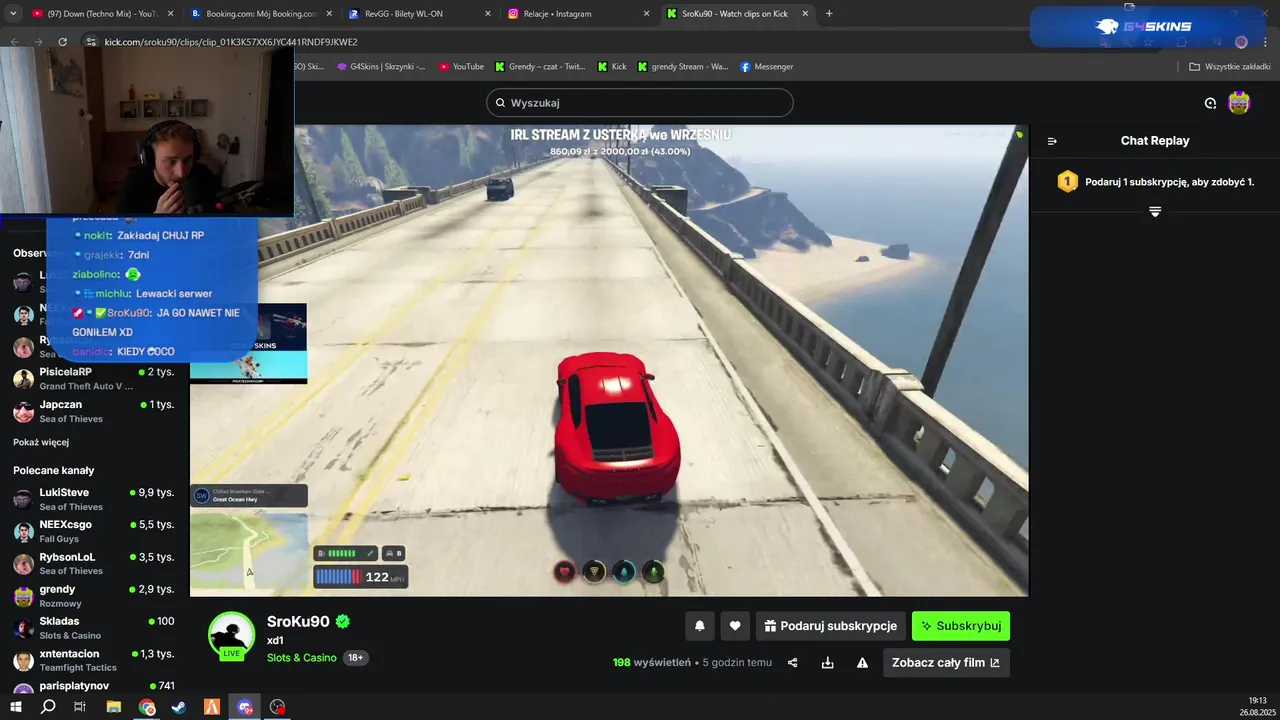Open the Grendy – czat bookmark

point(540,67)
